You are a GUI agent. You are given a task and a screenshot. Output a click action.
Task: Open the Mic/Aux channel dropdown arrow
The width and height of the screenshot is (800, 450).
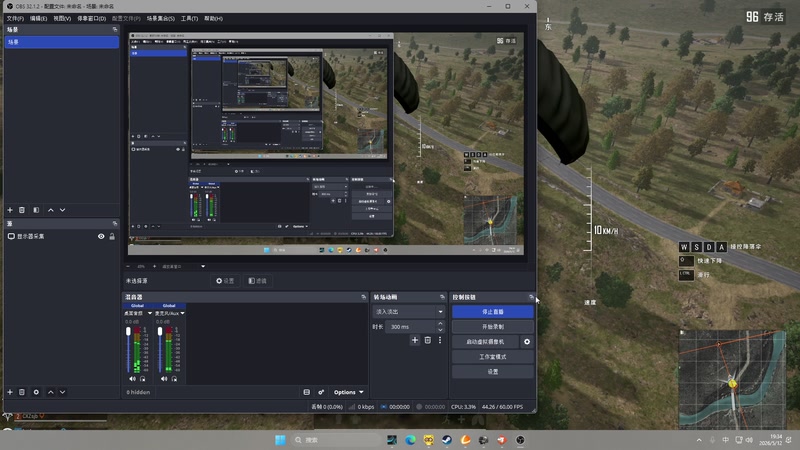coord(182,313)
